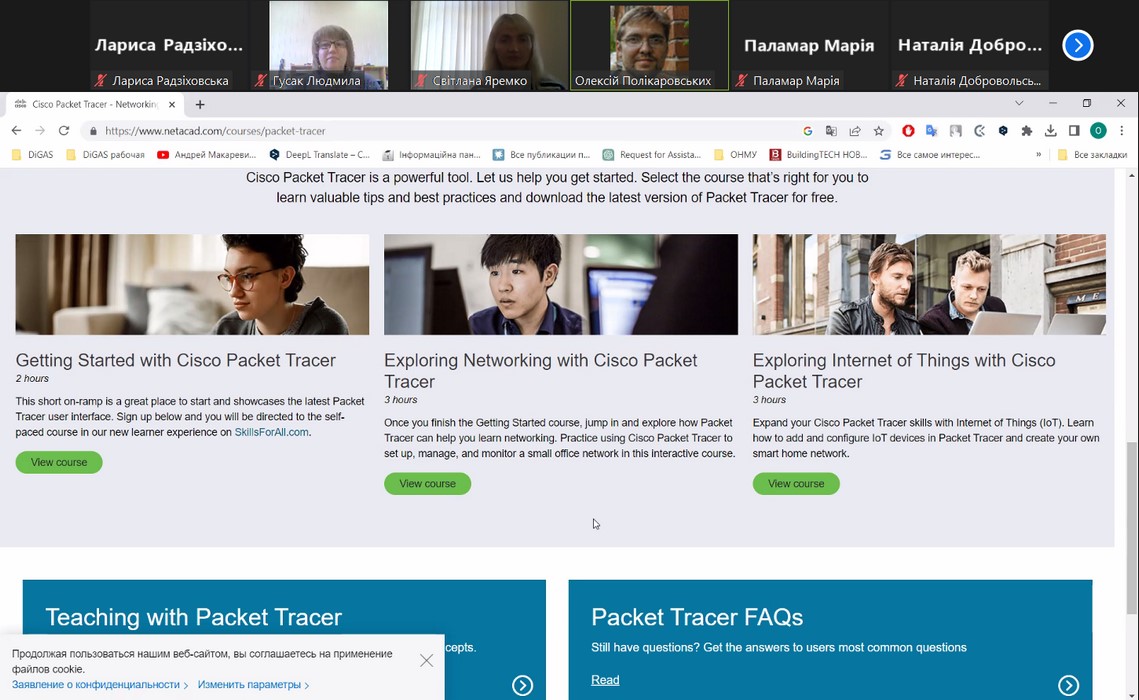Reload the page with the refresh icon
1139x700 pixels.
(64, 131)
